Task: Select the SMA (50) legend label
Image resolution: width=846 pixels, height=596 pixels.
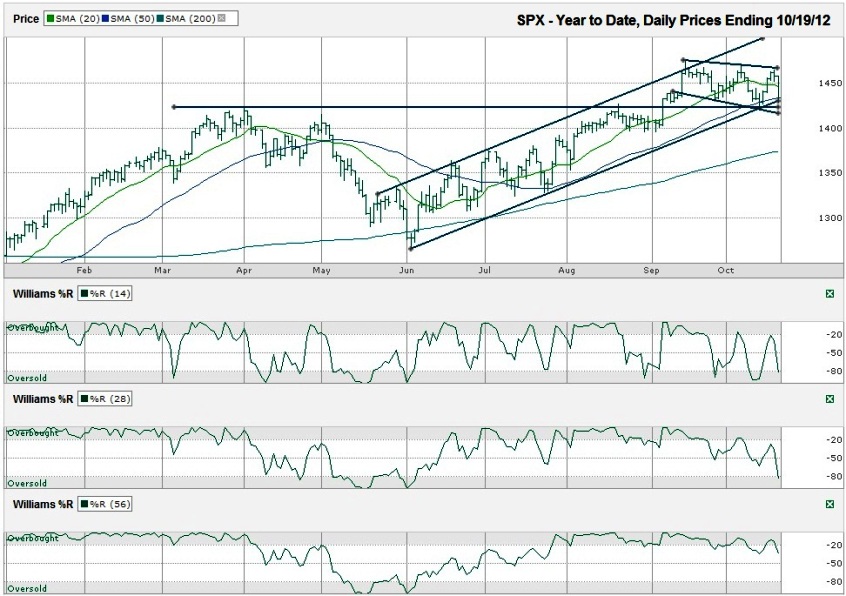Action: point(132,19)
